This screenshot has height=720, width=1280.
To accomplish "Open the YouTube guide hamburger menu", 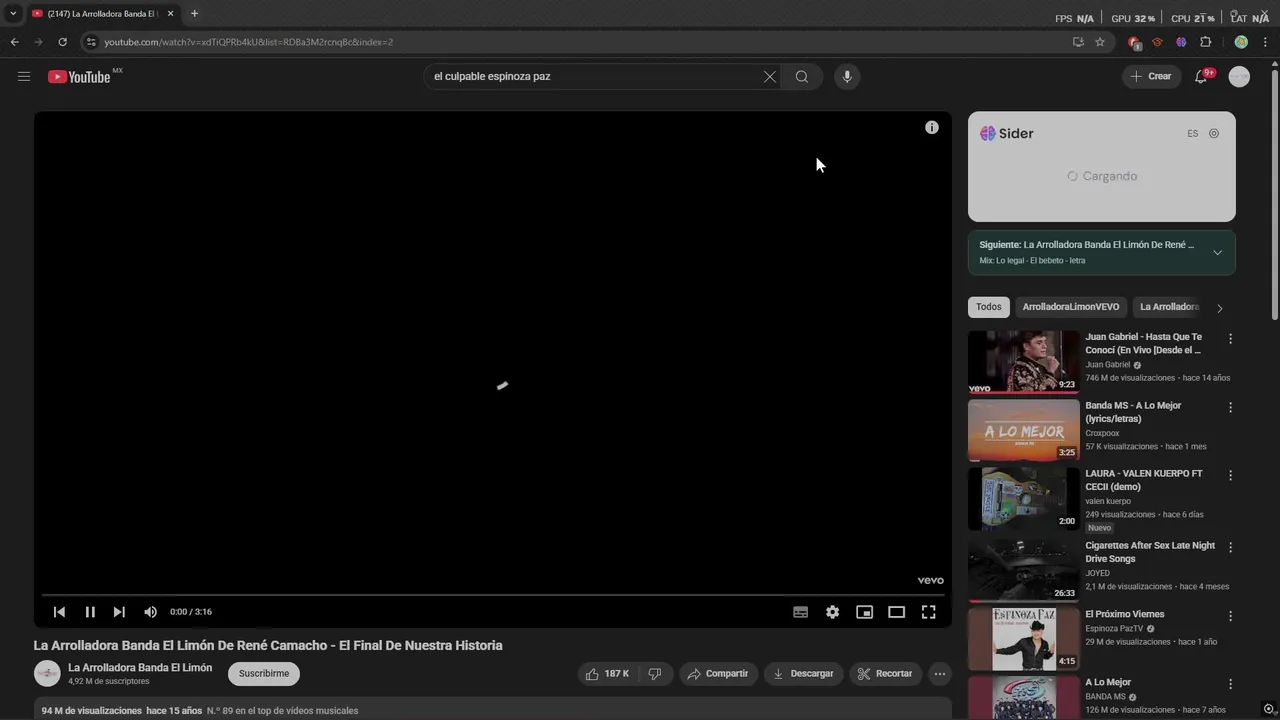I will [24, 76].
